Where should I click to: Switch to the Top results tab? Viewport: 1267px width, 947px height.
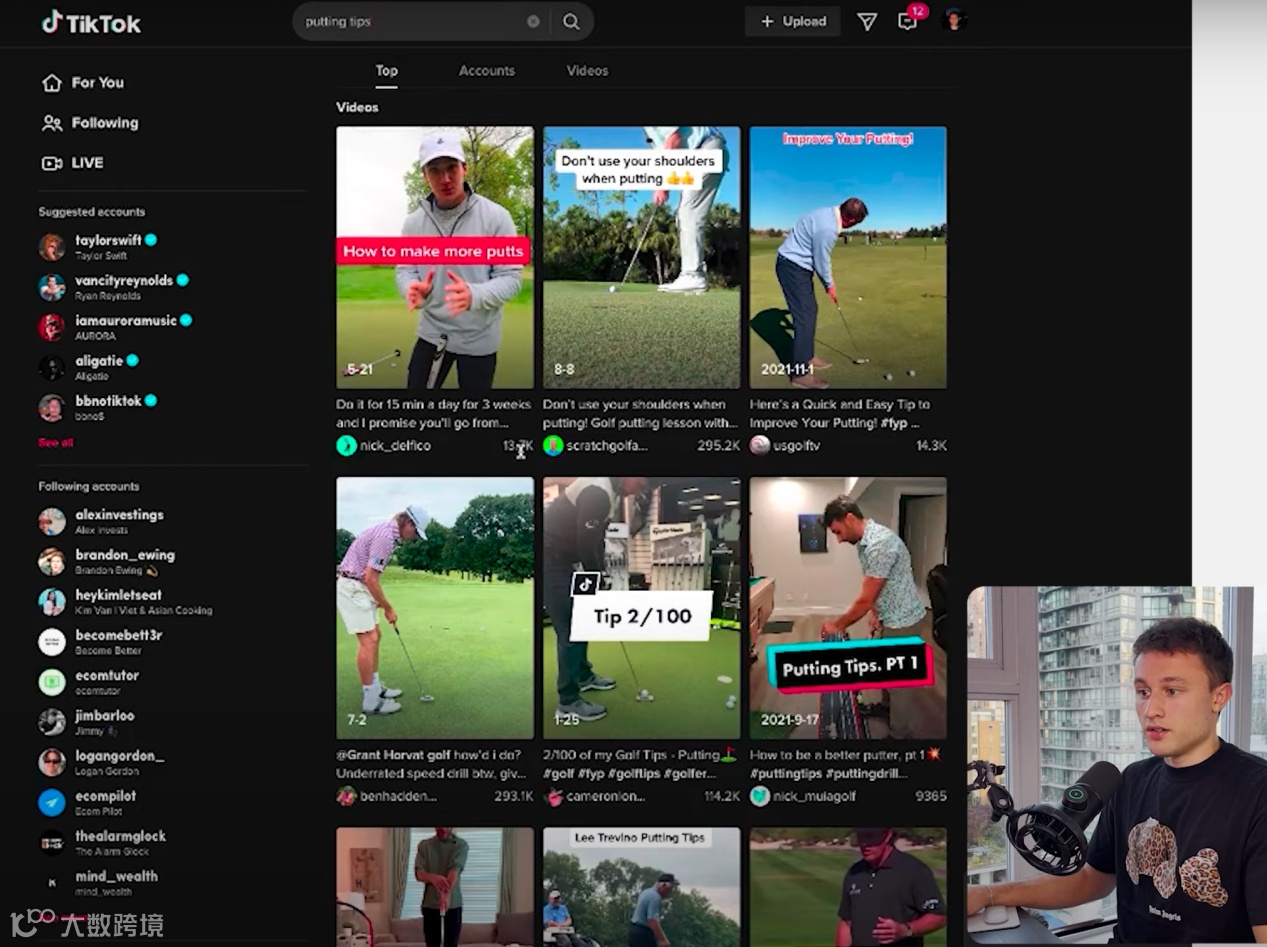tap(386, 70)
